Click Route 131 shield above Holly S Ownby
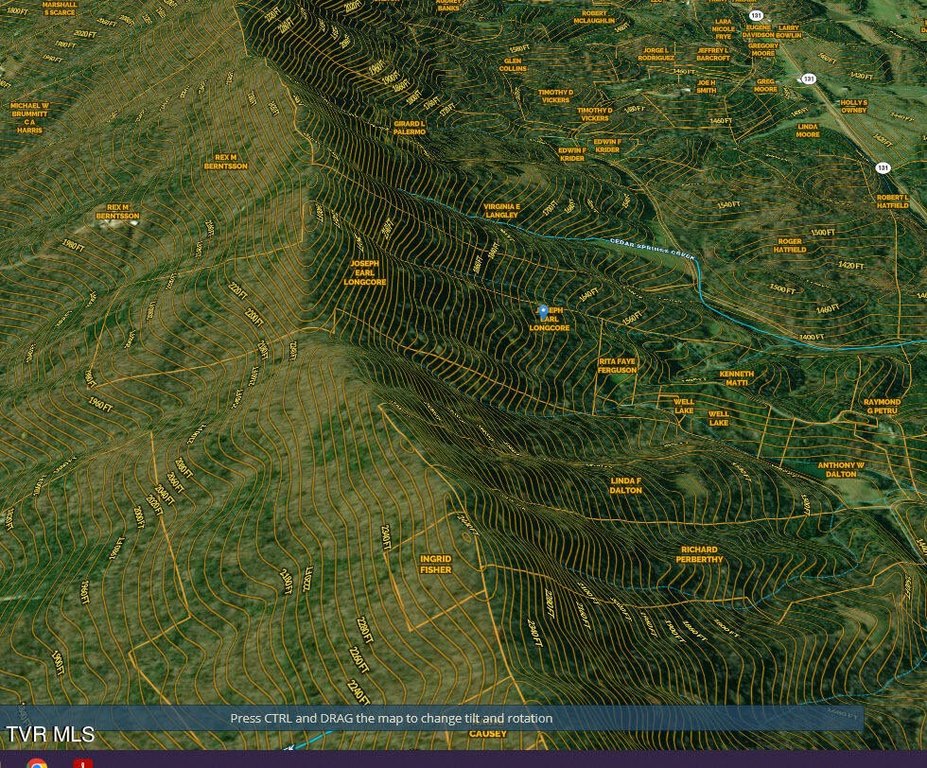Image resolution: width=927 pixels, height=768 pixels. pos(808,79)
